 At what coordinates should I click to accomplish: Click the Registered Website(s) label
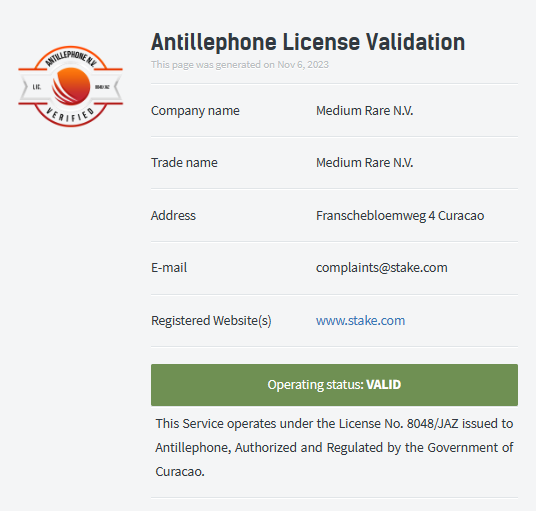(211, 321)
